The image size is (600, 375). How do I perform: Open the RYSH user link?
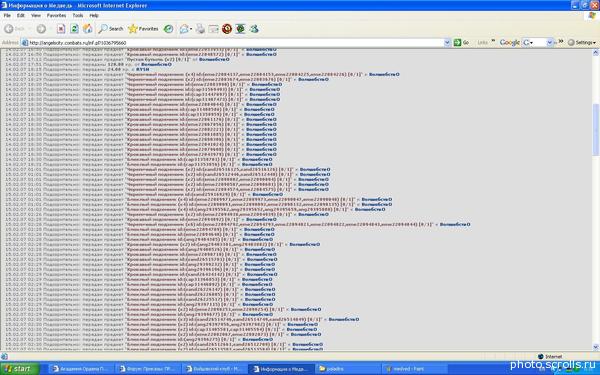tap(143, 70)
